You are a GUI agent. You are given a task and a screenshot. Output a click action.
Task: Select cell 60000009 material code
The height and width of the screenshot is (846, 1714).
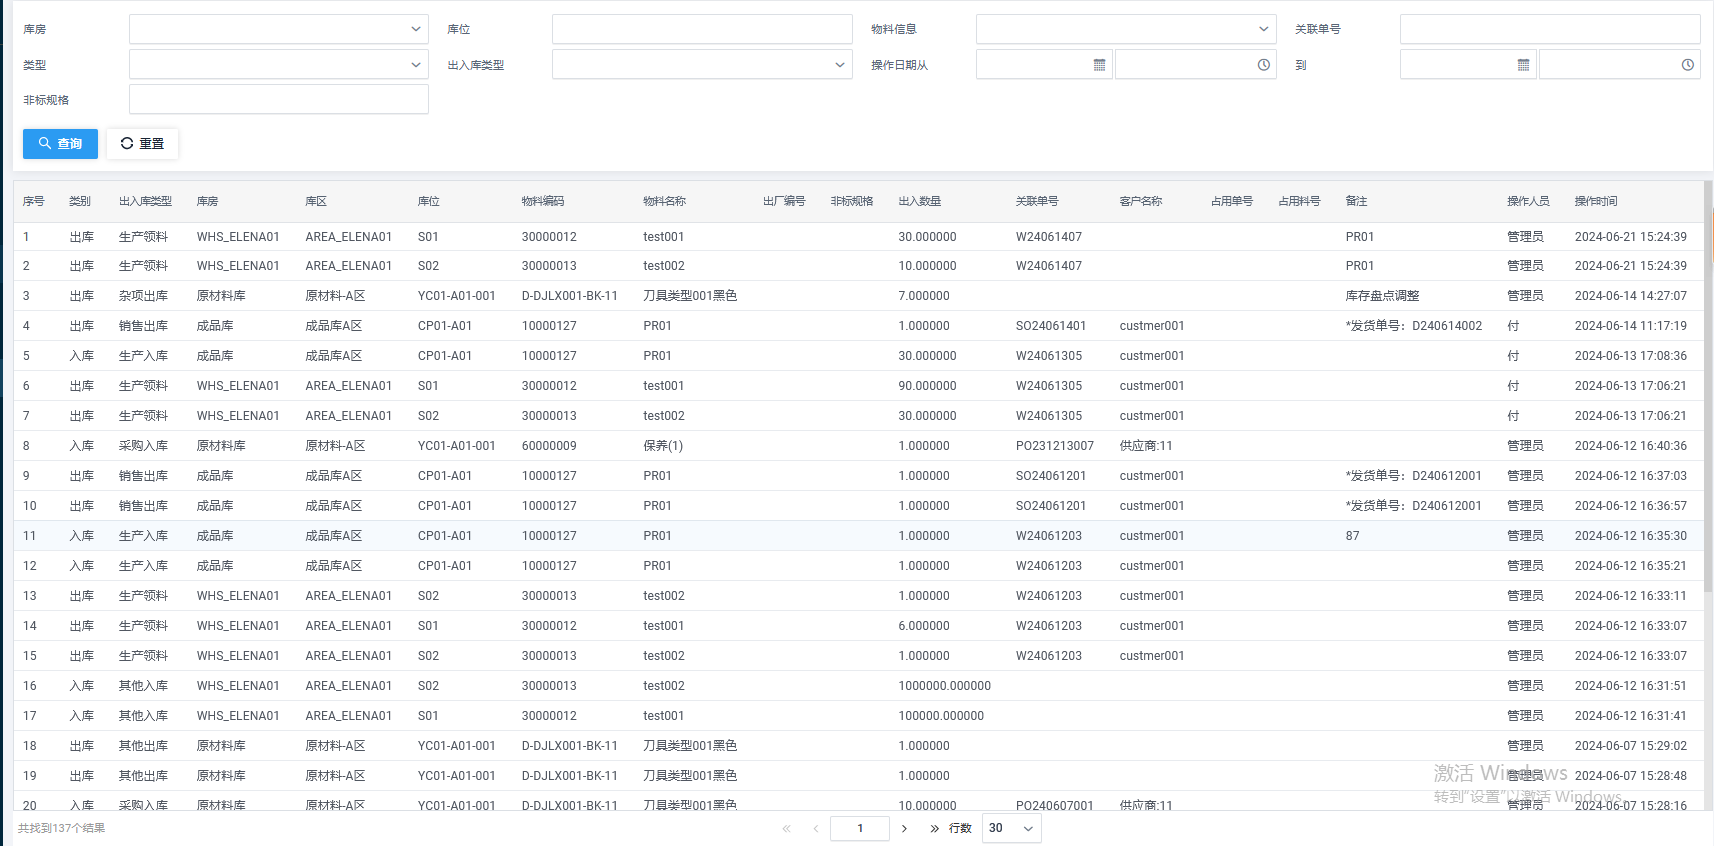pos(549,446)
